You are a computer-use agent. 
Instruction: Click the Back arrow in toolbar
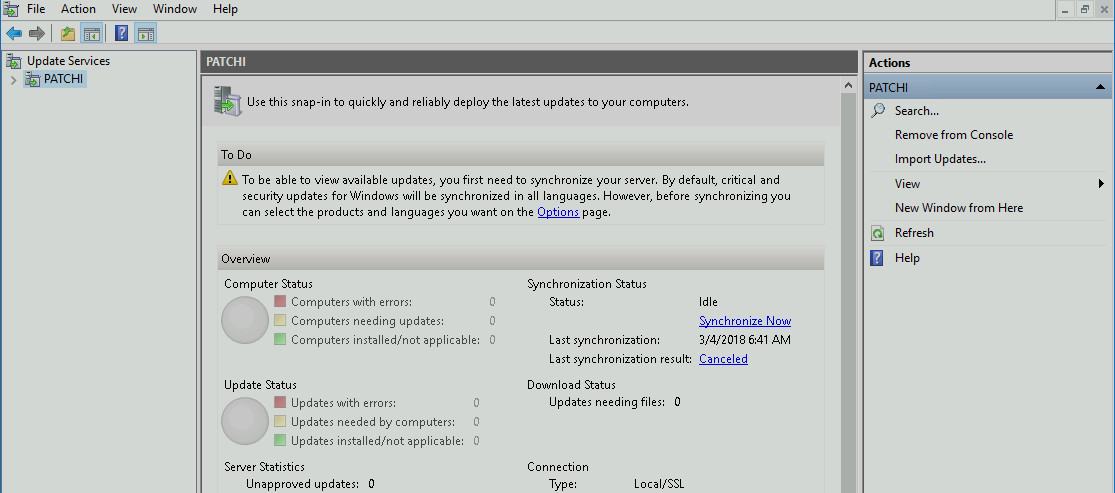click(x=14, y=34)
